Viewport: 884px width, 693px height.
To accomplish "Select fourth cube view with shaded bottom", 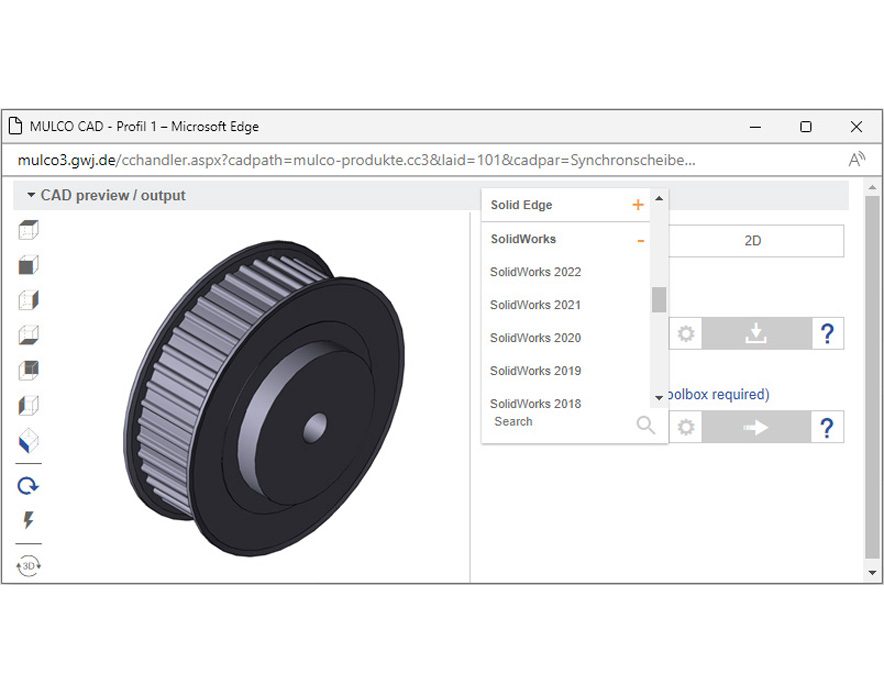I will pyautogui.click(x=28, y=335).
